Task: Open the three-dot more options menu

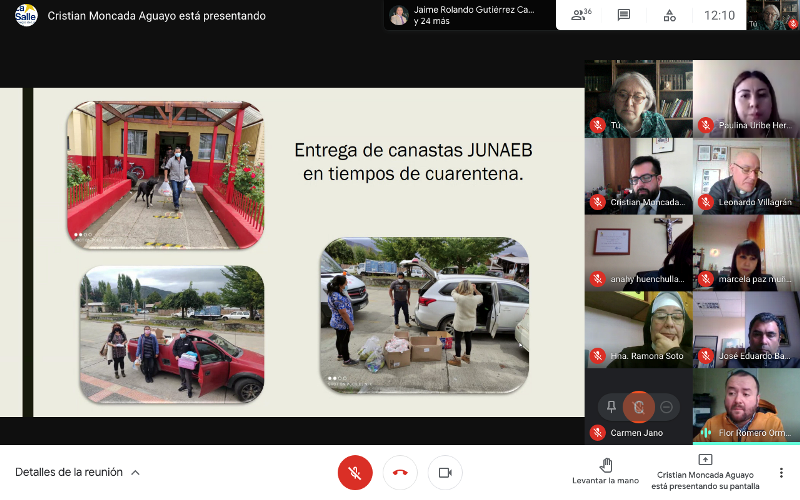Action: 781,472
